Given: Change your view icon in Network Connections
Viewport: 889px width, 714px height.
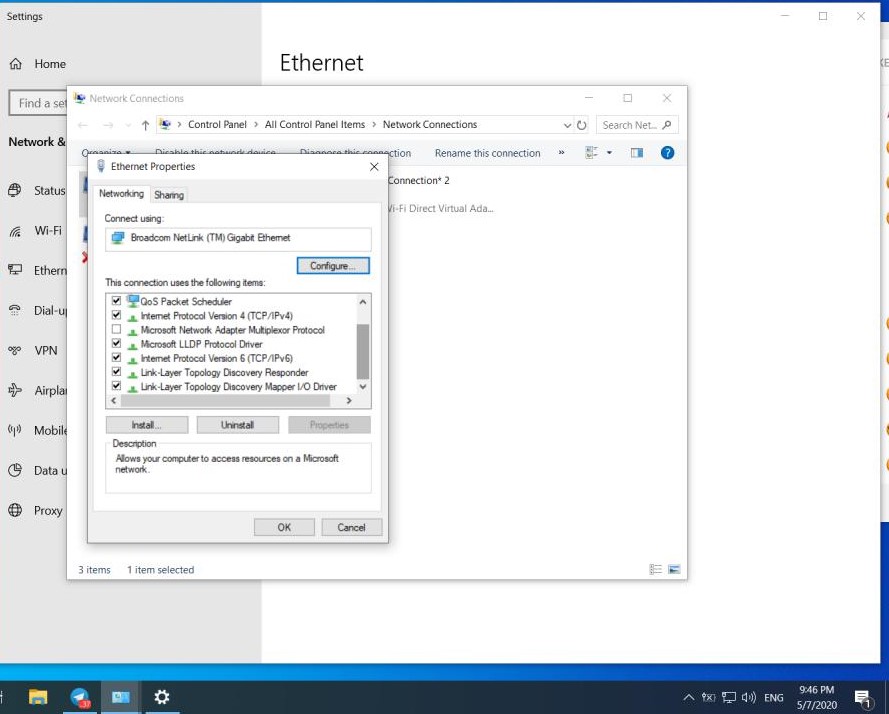Looking at the screenshot, I should click(591, 153).
